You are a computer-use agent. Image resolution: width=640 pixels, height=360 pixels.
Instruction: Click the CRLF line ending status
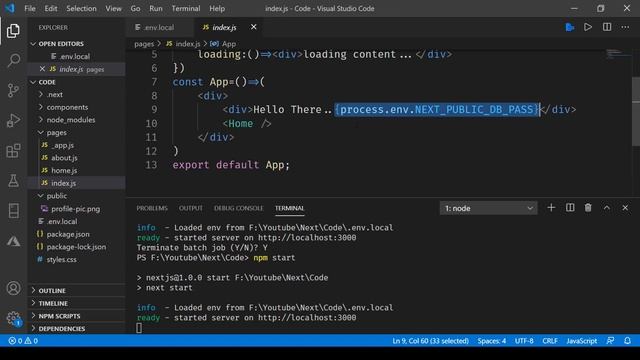pos(550,341)
